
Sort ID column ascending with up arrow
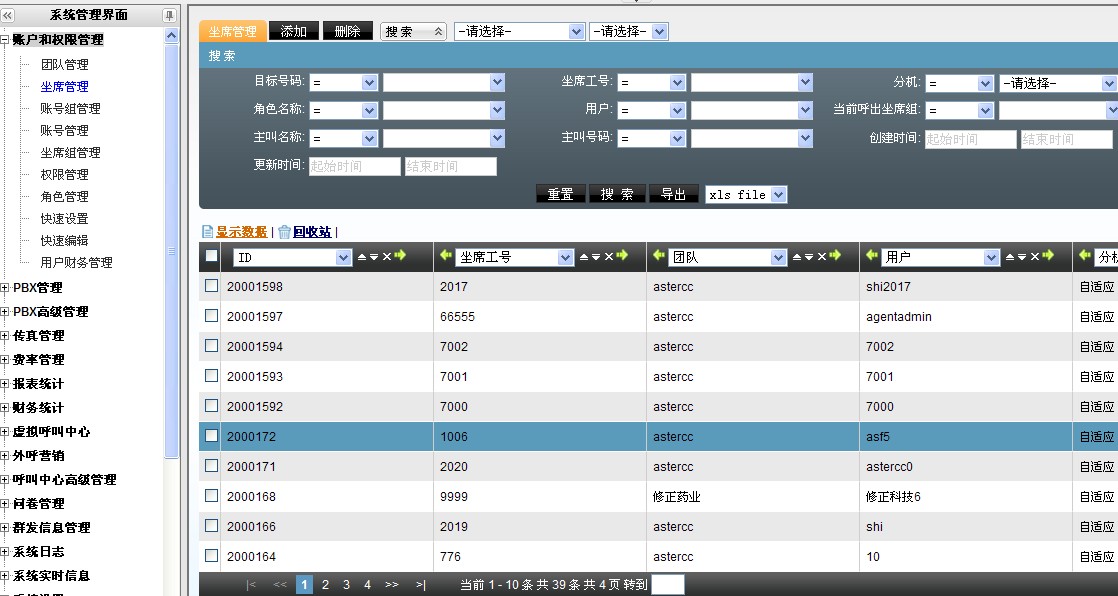(x=362, y=257)
